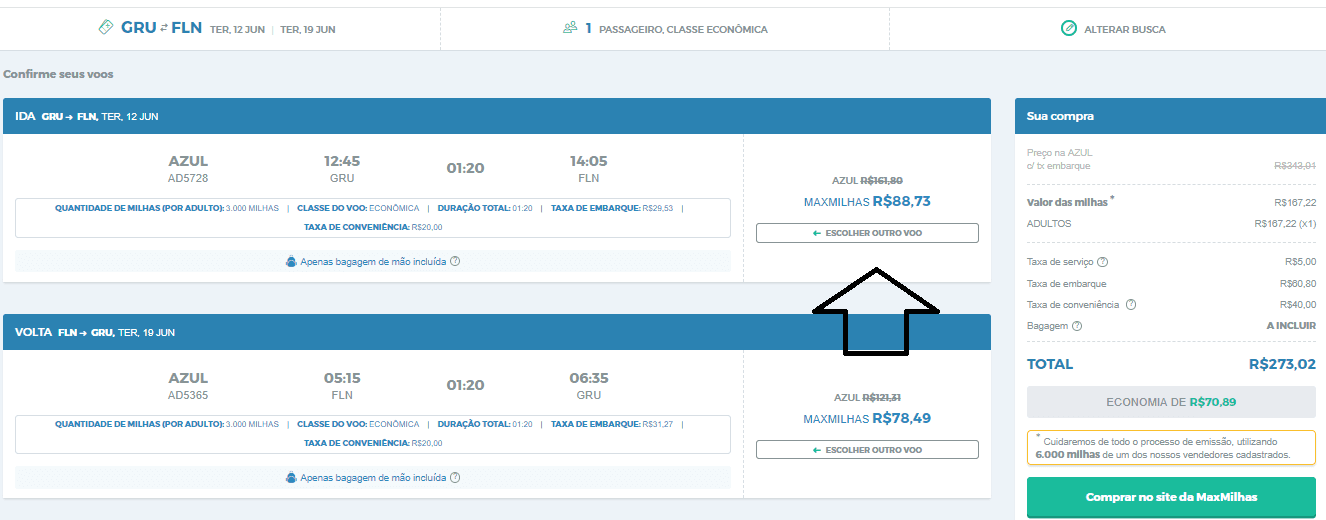
Task: Click Apenas bagagem de mão incluída on IDA
Action: tap(373, 262)
